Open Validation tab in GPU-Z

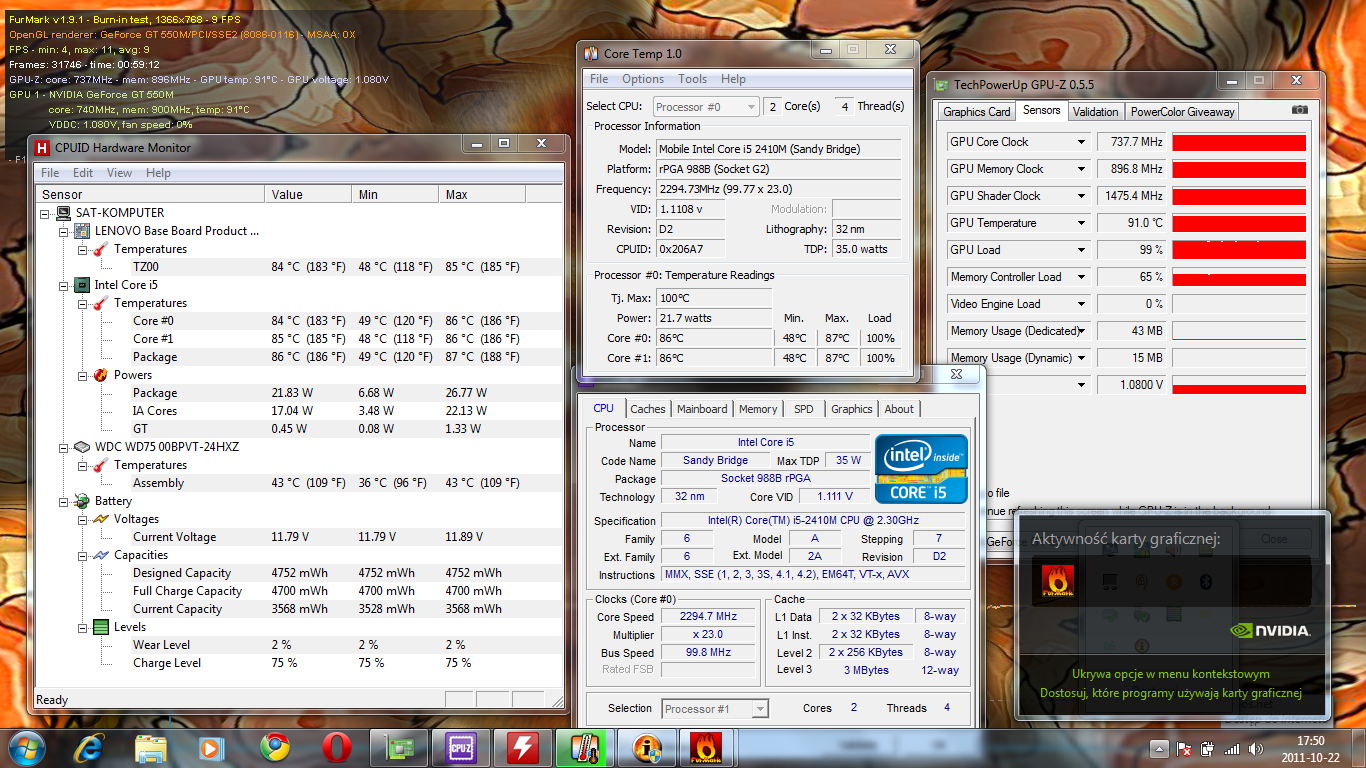coord(1096,112)
